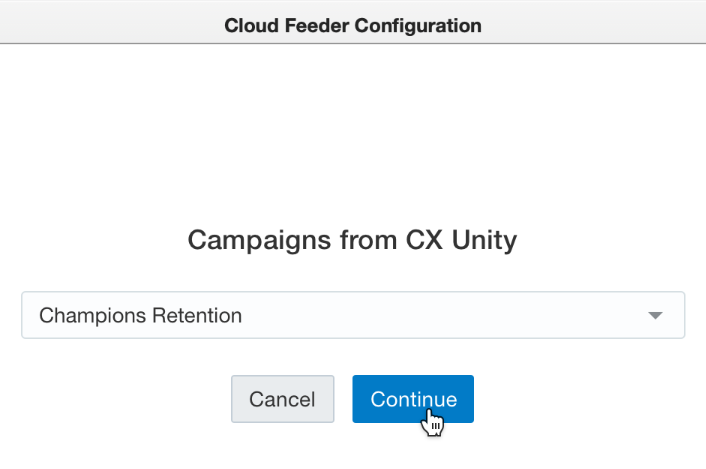Click the word Retention in the dropdown

coord(197,316)
